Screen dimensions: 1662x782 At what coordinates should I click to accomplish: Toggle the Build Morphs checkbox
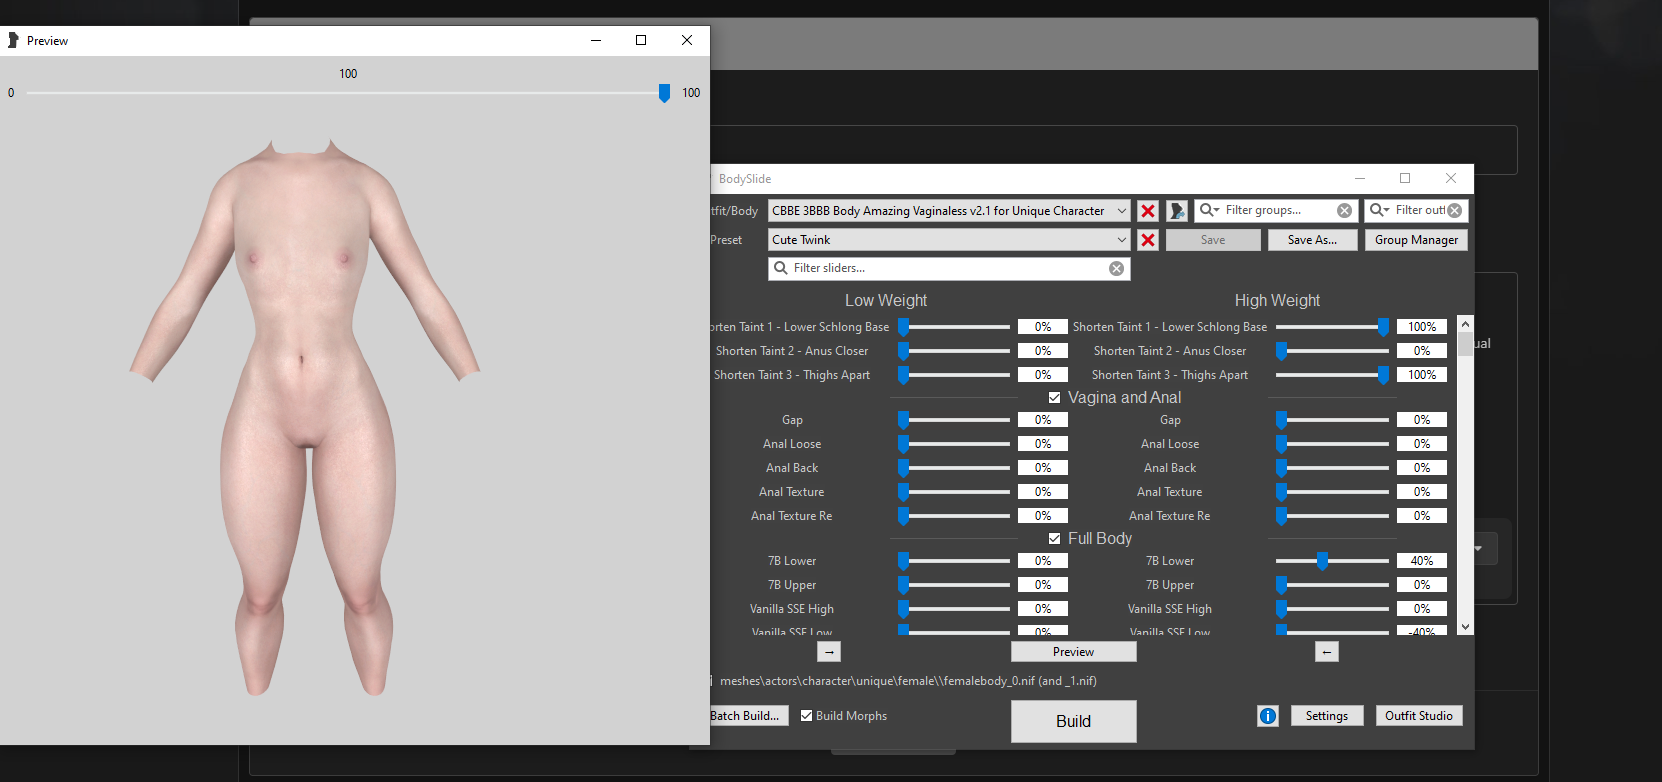pos(807,716)
